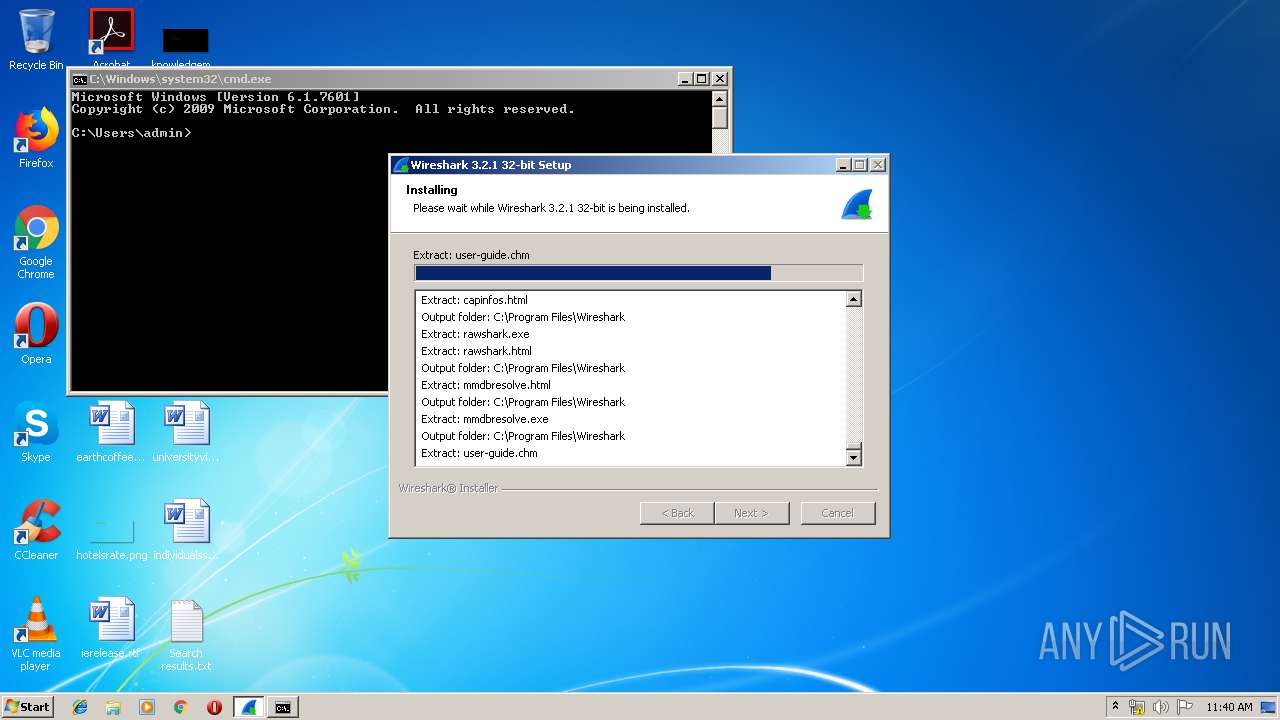Switch to Wireshark Setup taskbar button
The image size is (1280, 720).
point(249,707)
